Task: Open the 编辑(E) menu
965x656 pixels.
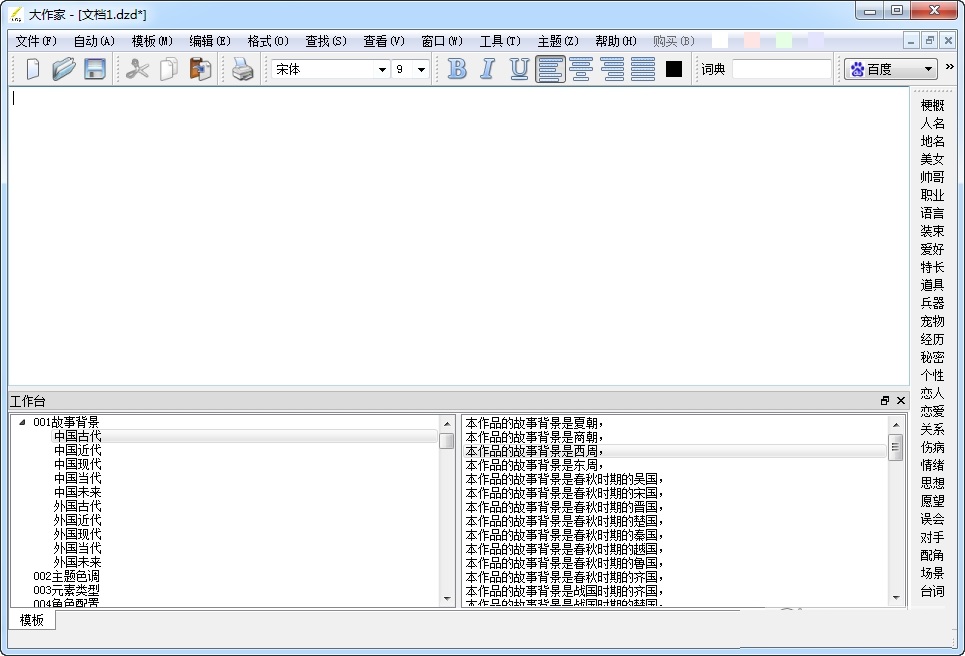Action: [x=209, y=41]
